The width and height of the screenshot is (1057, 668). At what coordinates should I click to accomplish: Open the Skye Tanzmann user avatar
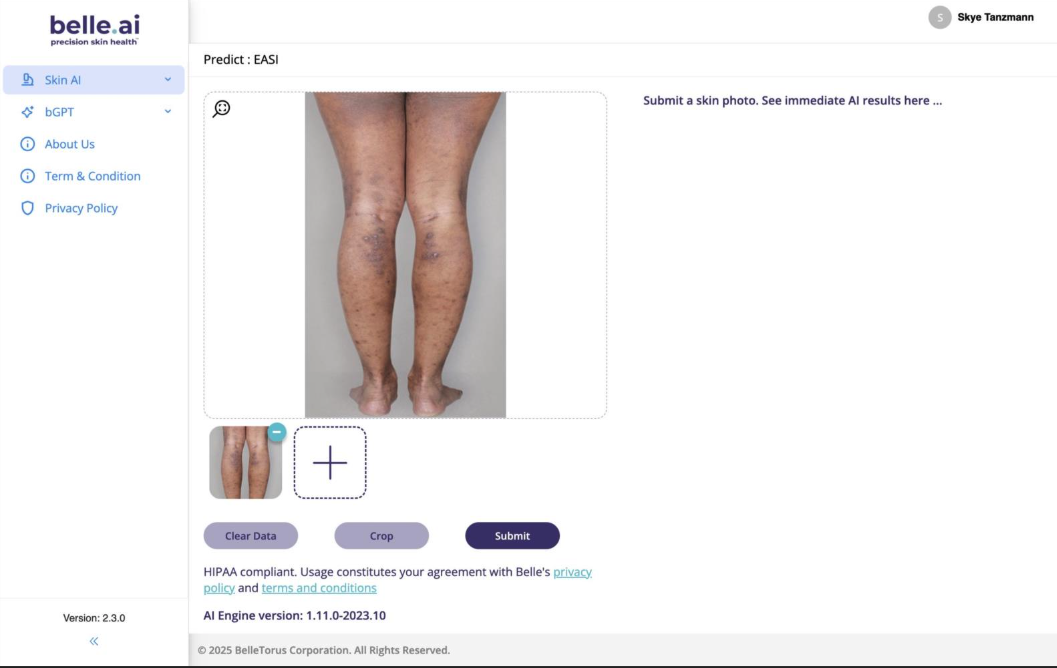coord(940,18)
